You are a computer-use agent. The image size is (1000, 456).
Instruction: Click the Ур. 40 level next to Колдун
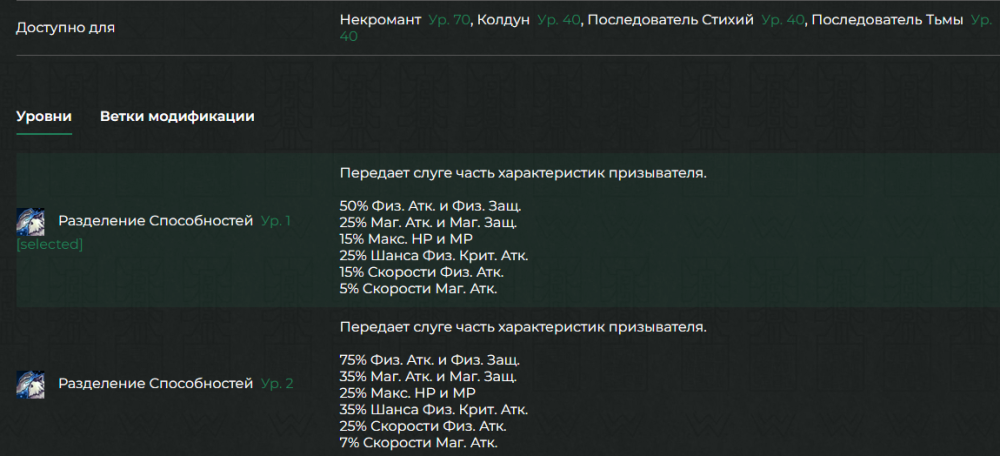coord(559,20)
